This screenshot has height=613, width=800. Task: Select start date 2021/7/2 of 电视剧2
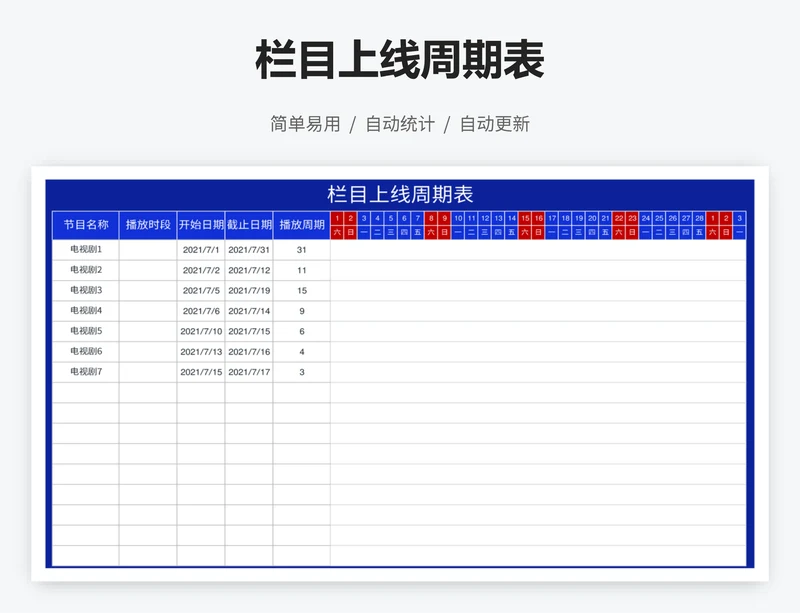click(x=201, y=270)
